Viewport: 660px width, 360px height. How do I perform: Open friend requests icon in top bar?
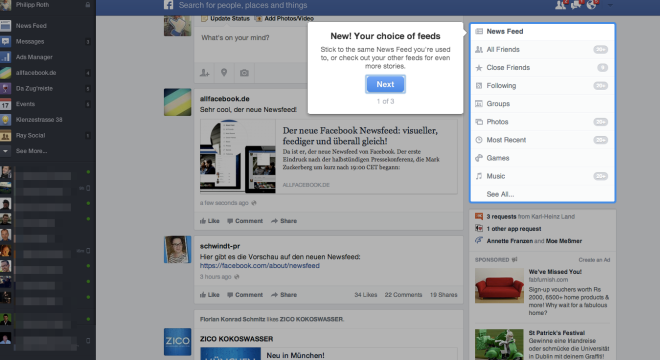click(560, 5)
